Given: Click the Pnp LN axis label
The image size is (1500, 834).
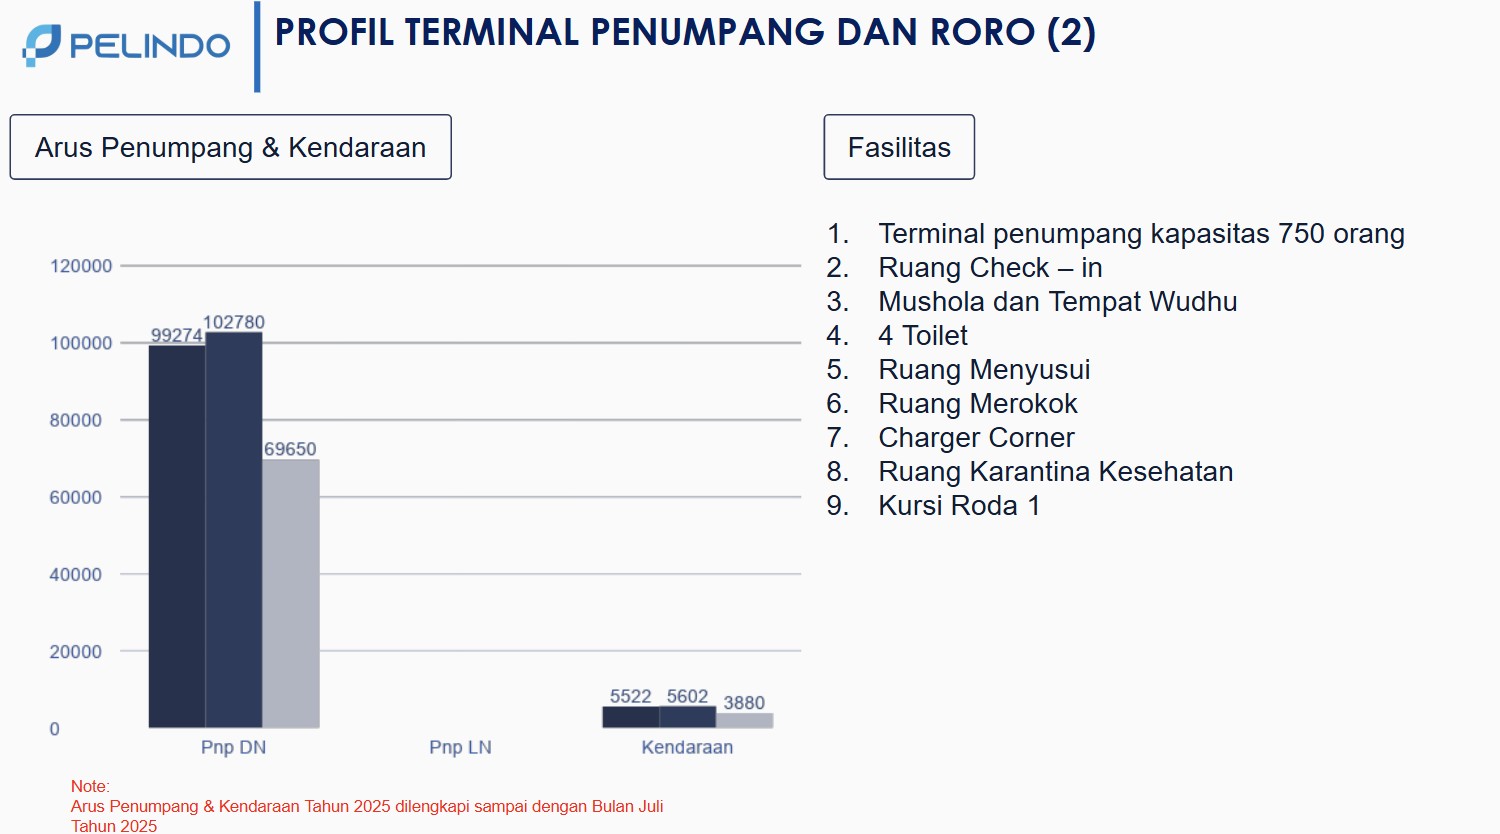Looking at the screenshot, I should [460, 747].
